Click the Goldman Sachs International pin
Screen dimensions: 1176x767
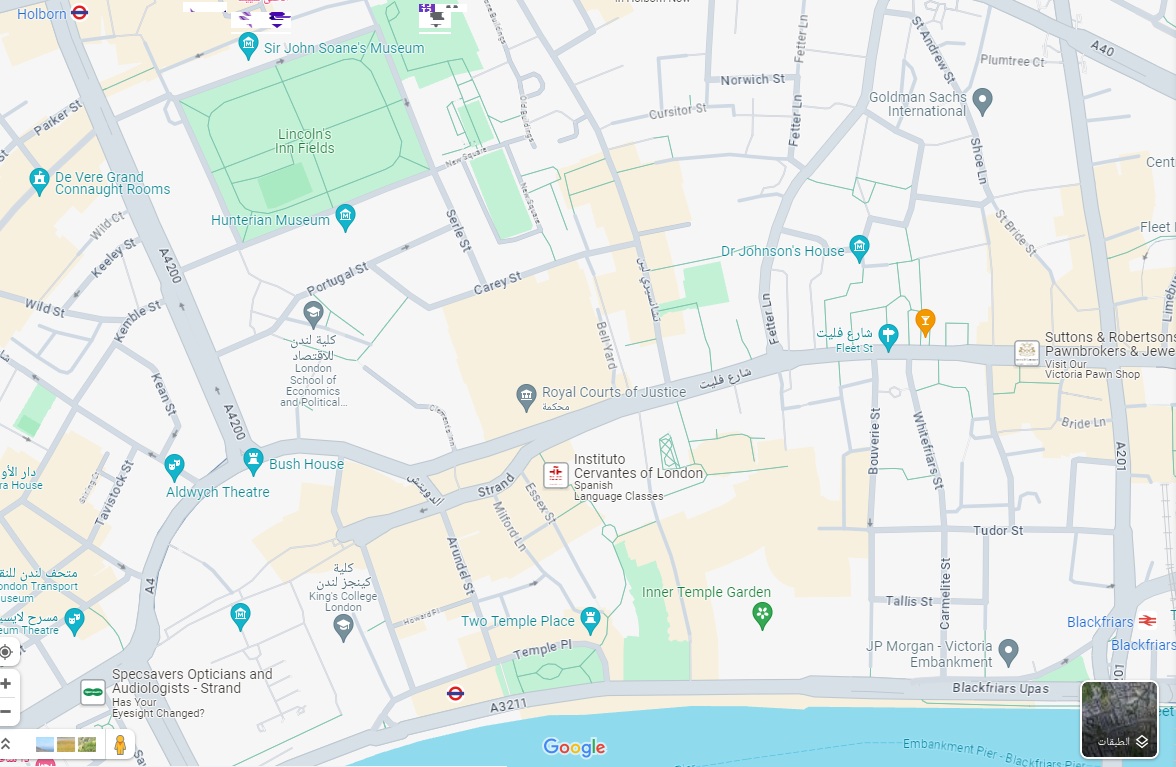pyautogui.click(x=982, y=102)
